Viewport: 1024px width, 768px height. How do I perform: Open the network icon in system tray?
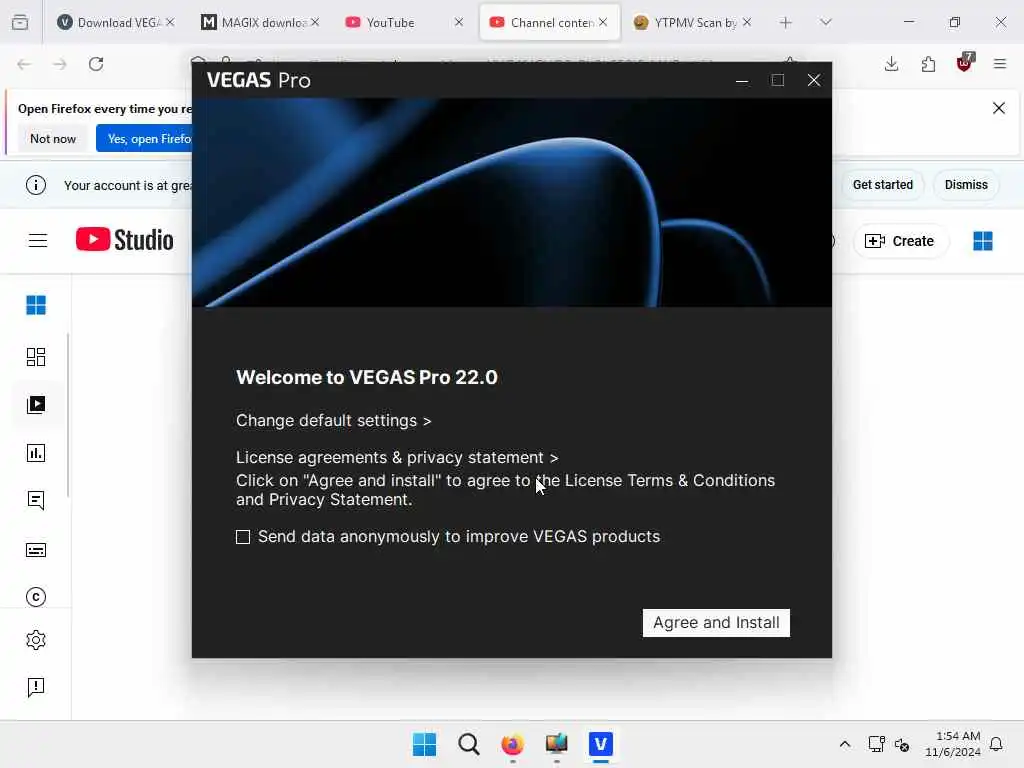[876, 744]
